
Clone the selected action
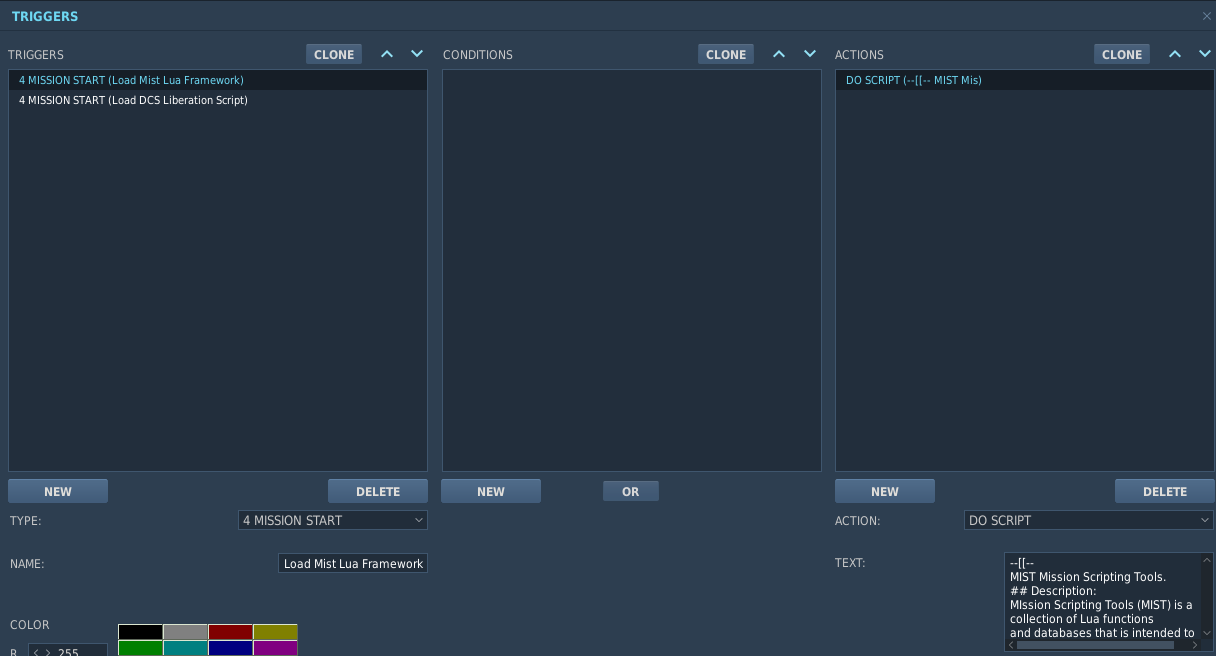[1121, 54]
